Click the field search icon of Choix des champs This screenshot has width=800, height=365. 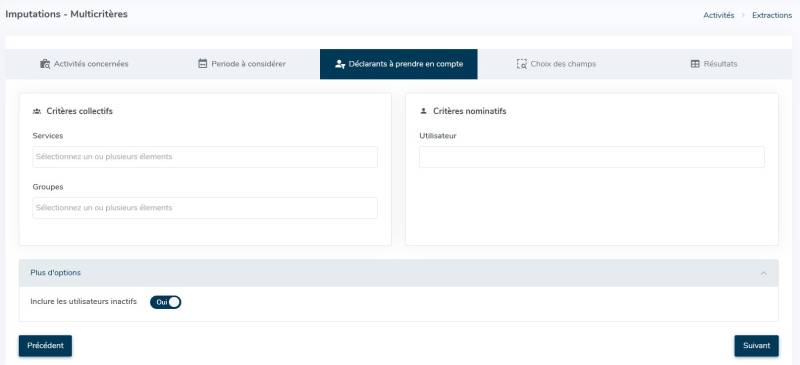click(x=521, y=64)
